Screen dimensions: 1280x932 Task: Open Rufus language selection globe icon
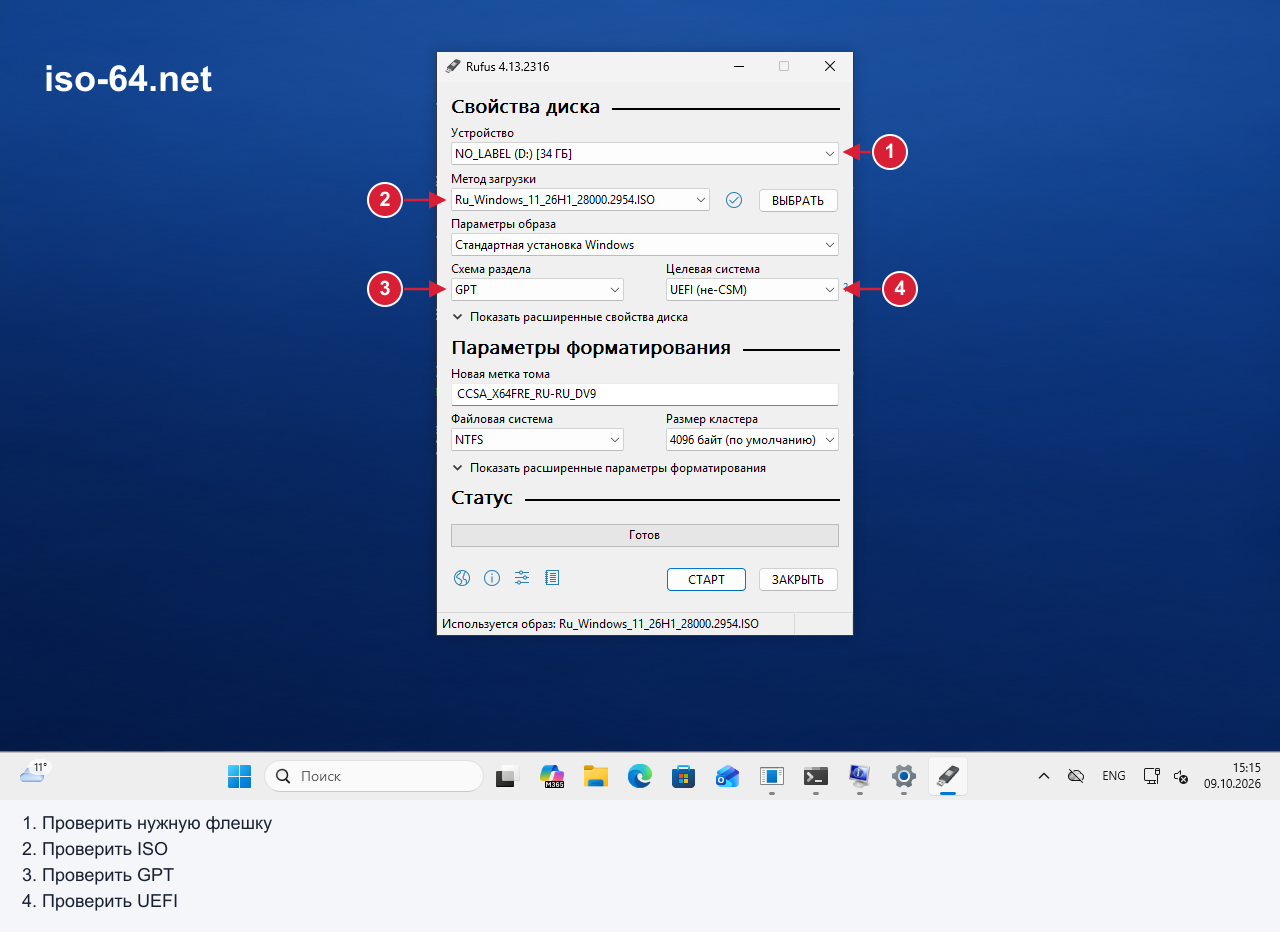tap(462, 578)
